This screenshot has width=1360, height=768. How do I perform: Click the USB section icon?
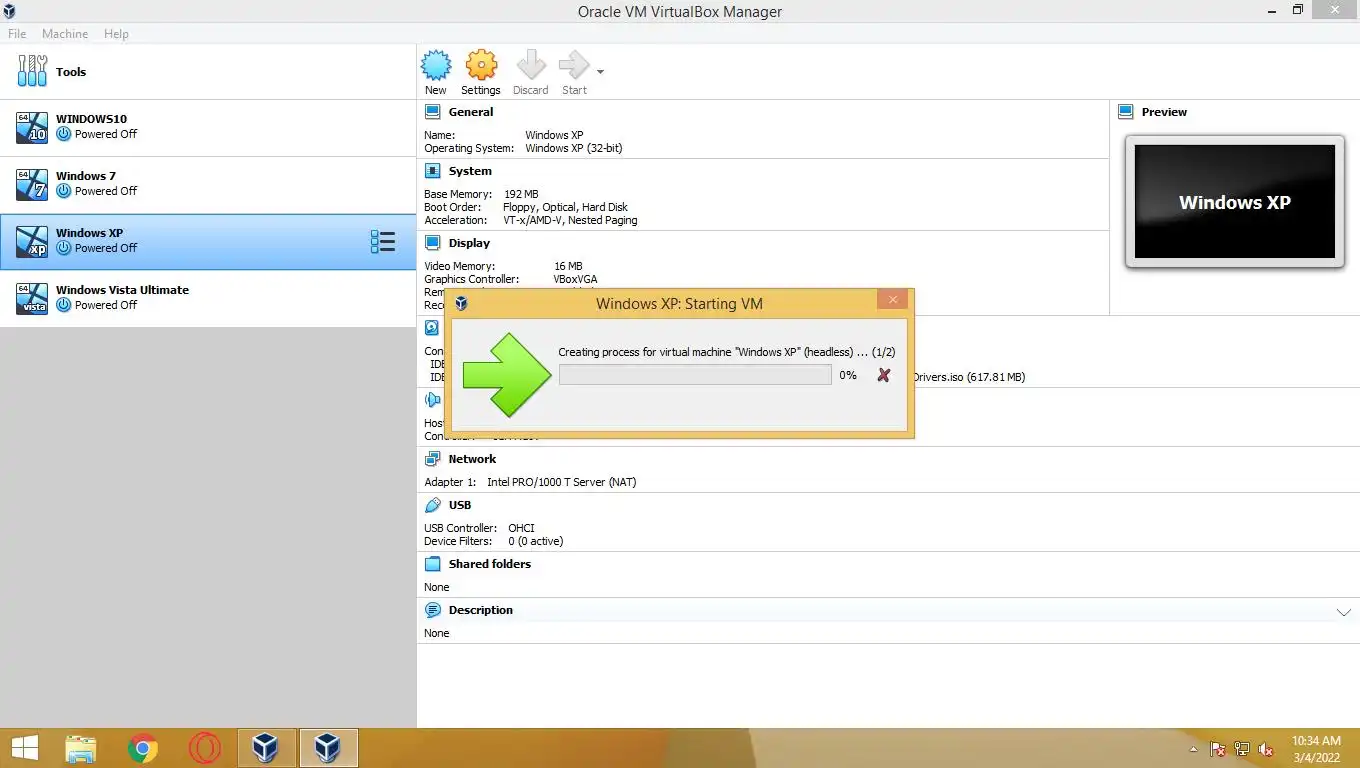pos(433,505)
